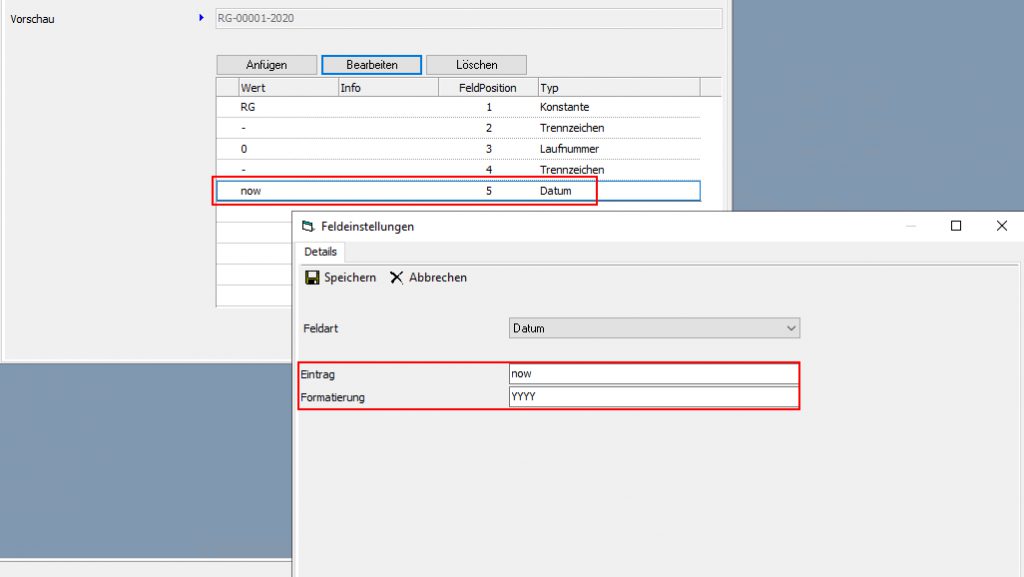
Task: Click the Abbrechen X icon
Action: [x=396, y=278]
